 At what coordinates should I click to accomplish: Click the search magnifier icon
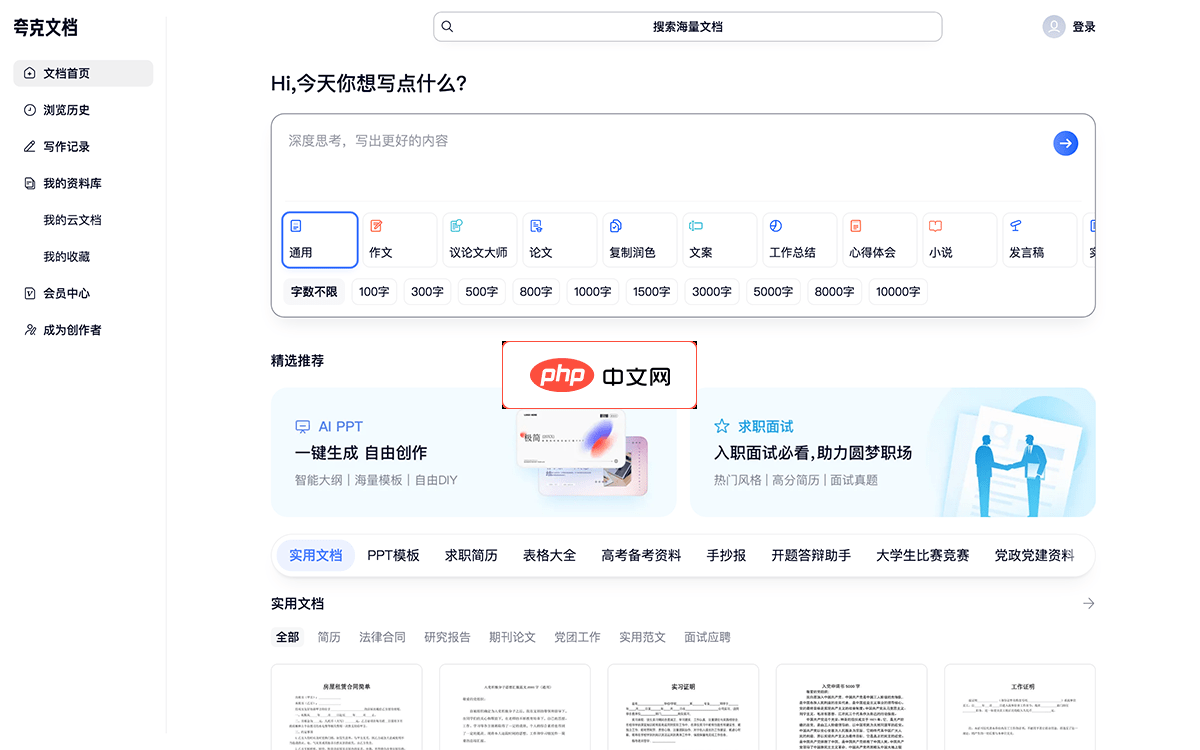tap(447, 27)
